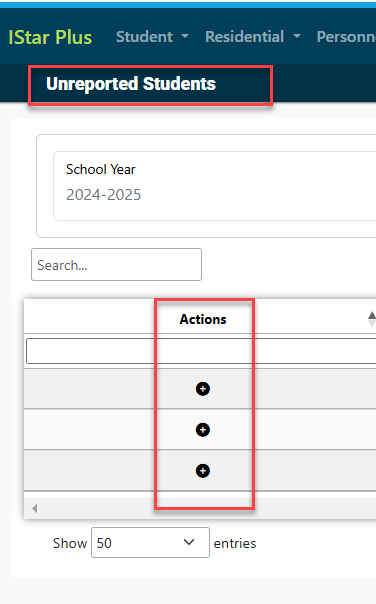Click the caret arrow beside Residential
The image size is (376, 604).
point(297,36)
